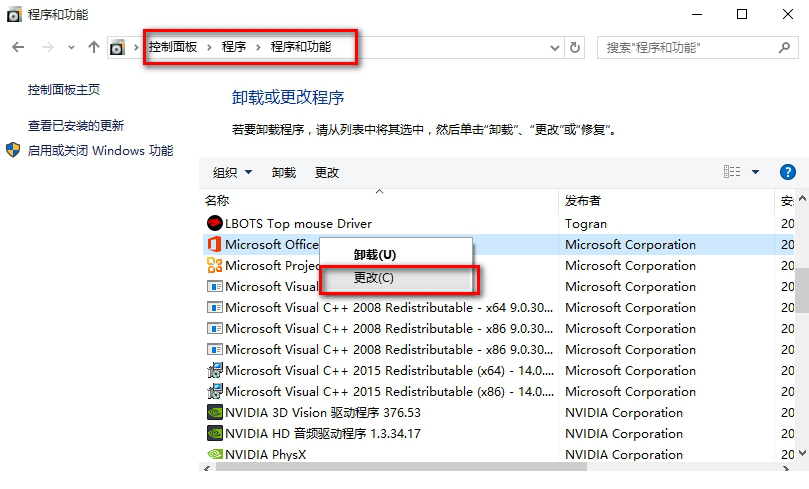The width and height of the screenshot is (809, 489).
Task: Click the NVIDIA 3D Vision icon
Action: pyautogui.click(x=214, y=412)
